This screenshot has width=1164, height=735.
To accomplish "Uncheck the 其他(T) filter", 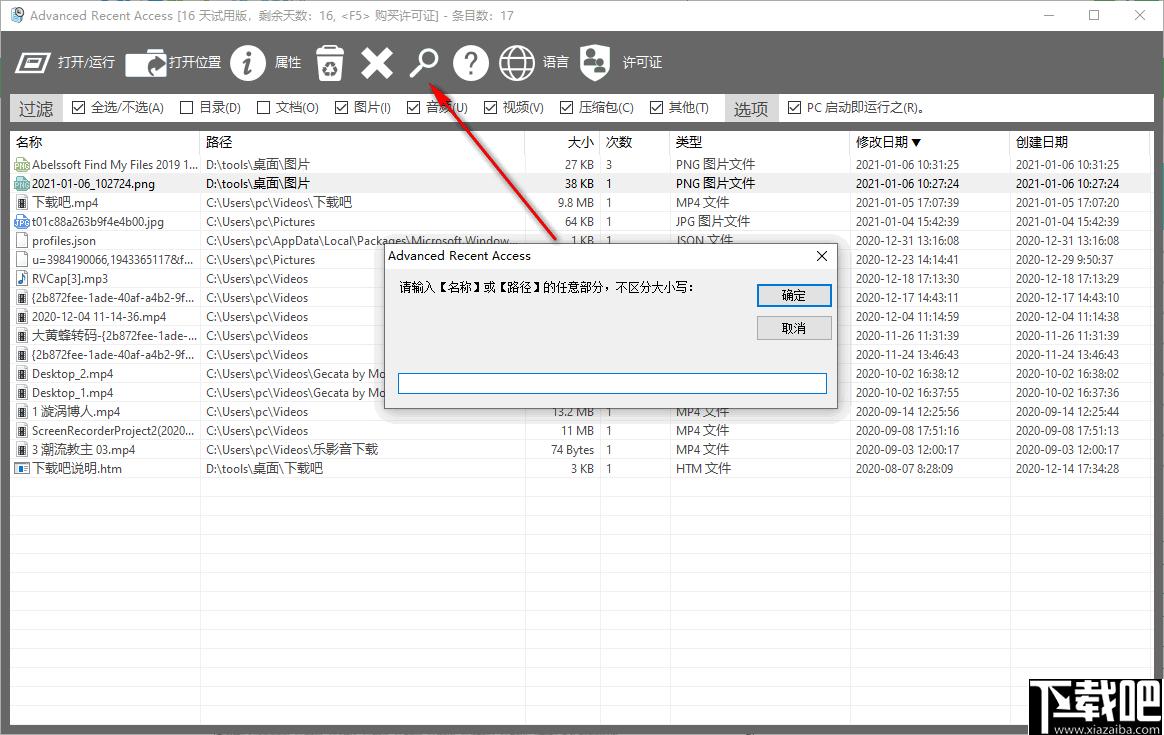I will pyautogui.click(x=656, y=108).
